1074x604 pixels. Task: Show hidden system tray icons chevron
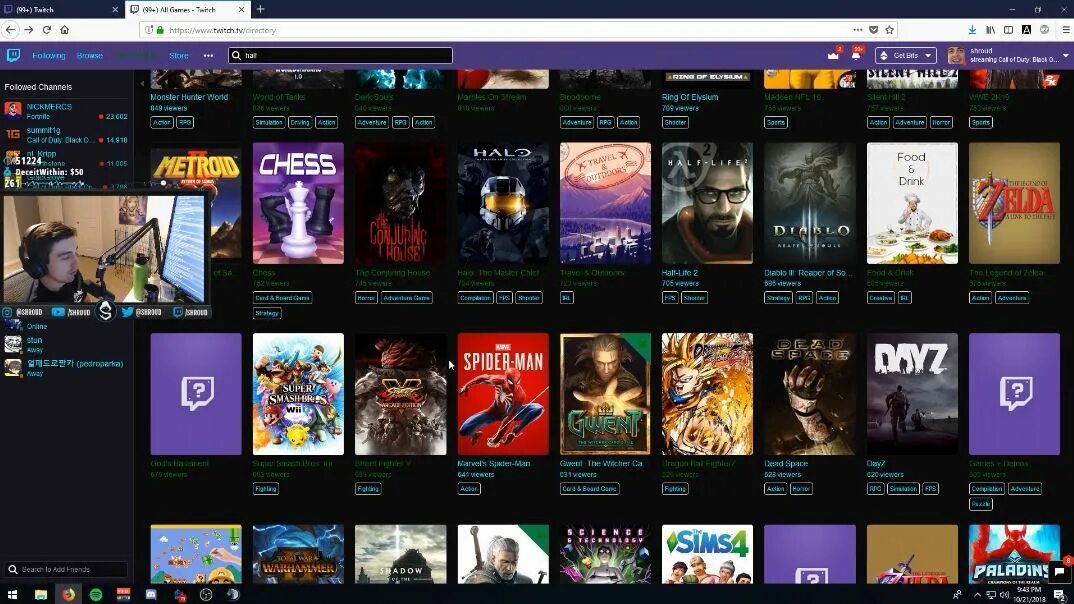pyautogui.click(x=977, y=594)
